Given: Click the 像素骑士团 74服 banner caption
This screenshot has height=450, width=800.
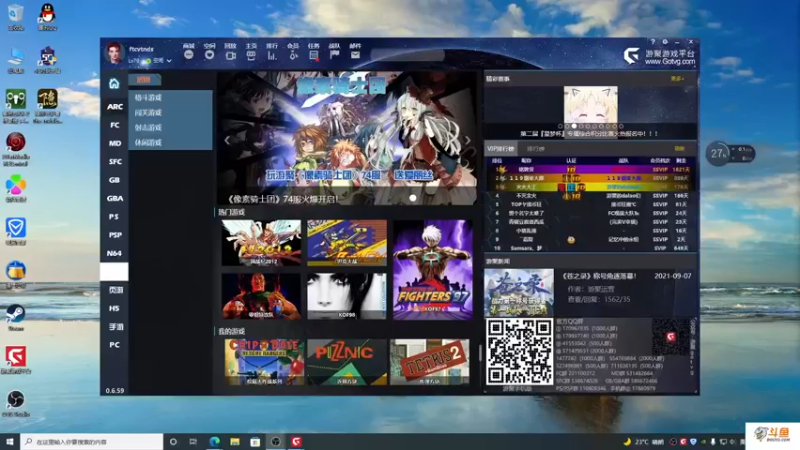Looking at the screenshot, I should point(283,198).
